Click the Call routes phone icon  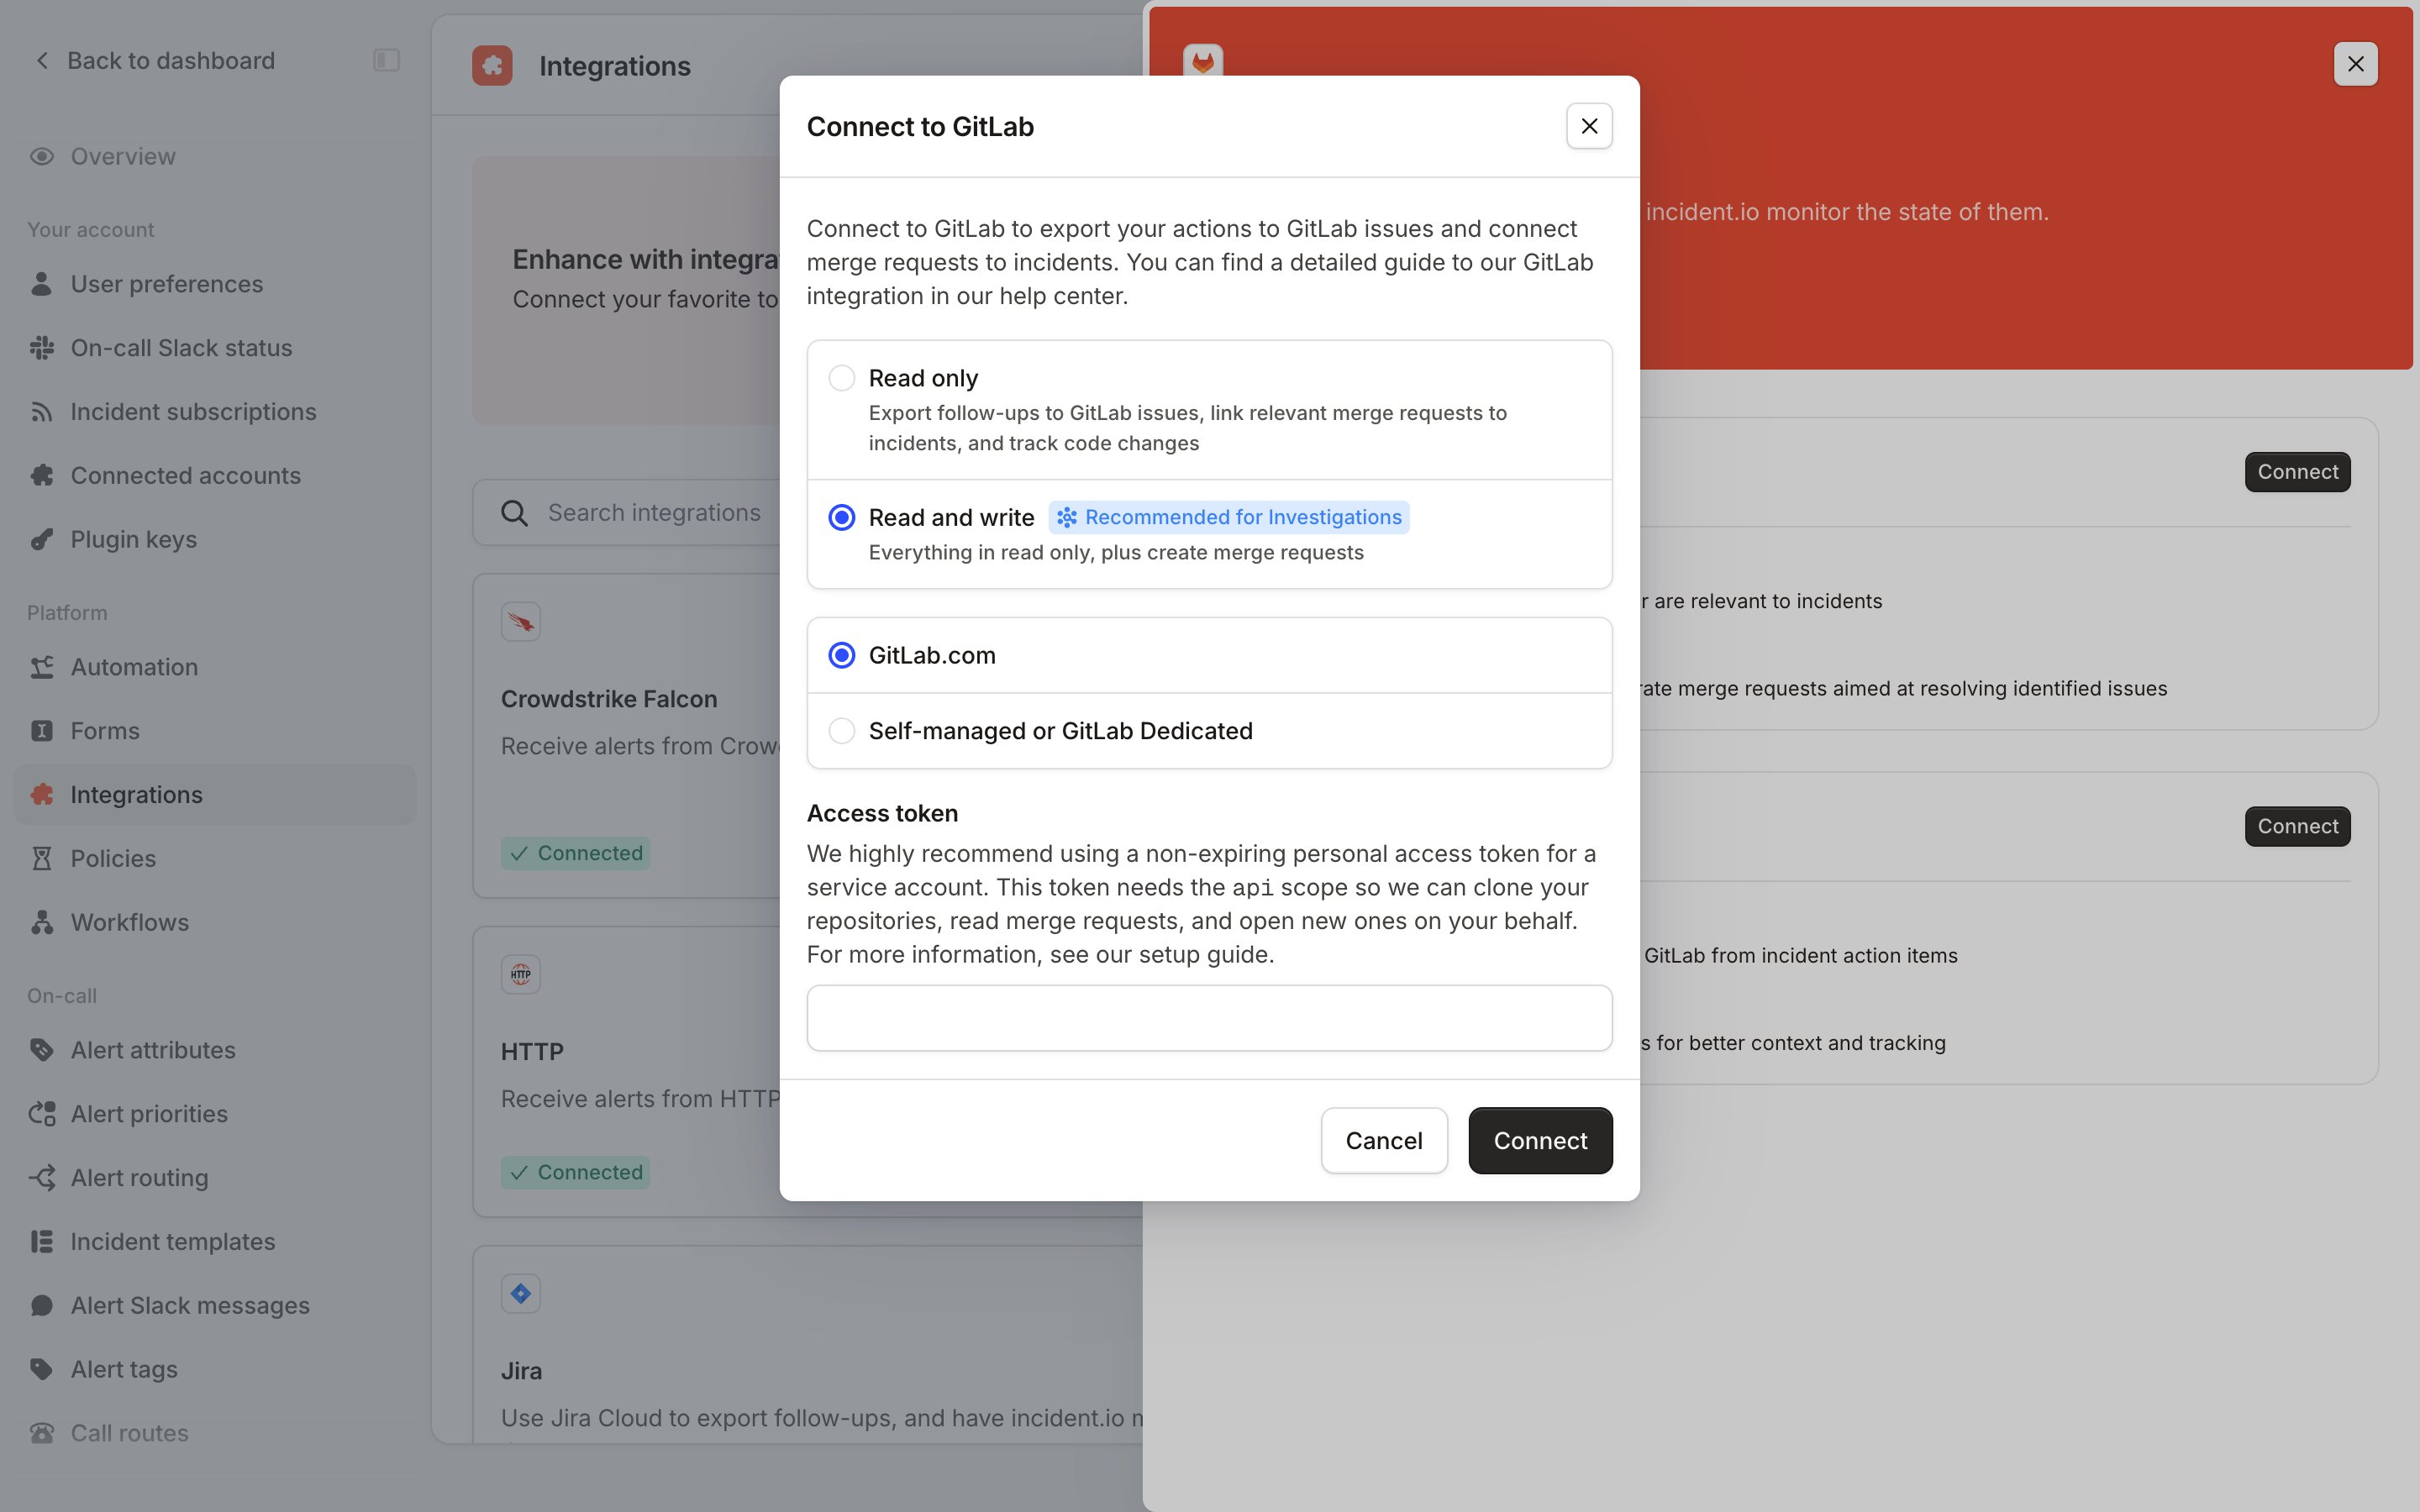(42, 1433)
